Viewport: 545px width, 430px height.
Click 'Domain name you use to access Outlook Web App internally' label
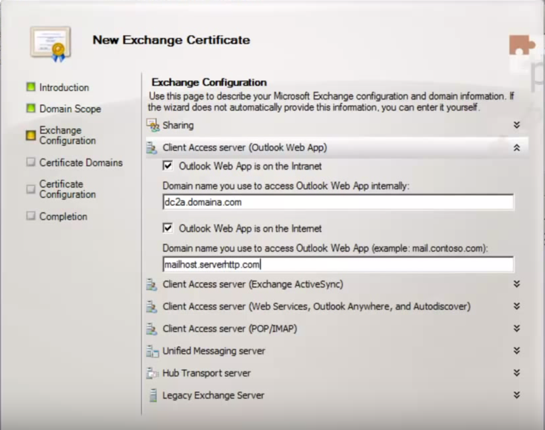pos(286,186)
